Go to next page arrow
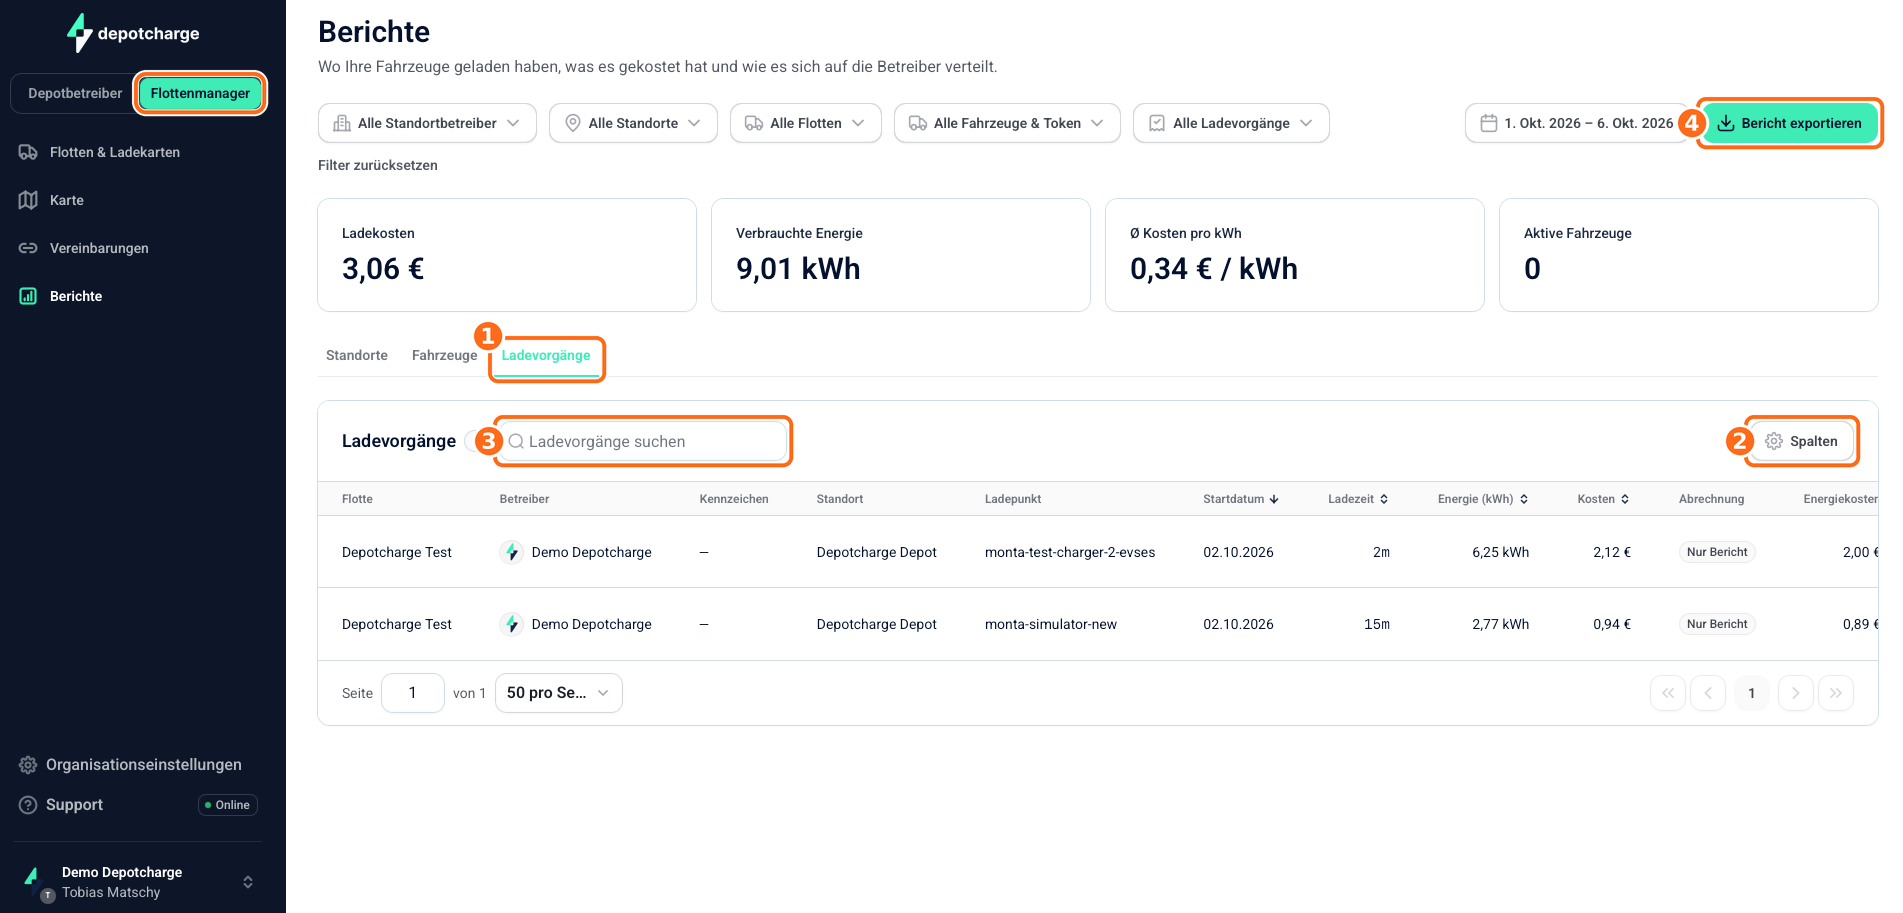Screen dimensions: 1903x913 click(1795, 693)
